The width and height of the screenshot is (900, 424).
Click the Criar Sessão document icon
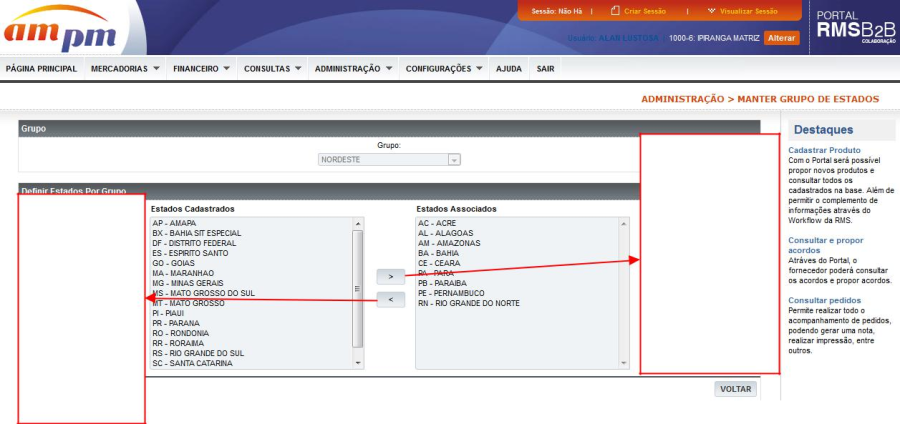click(x=615, y=11)
